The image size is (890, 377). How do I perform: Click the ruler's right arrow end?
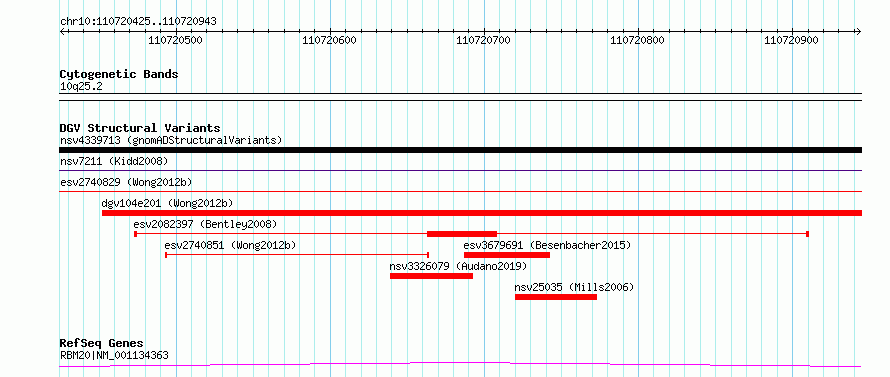point(859,31)
